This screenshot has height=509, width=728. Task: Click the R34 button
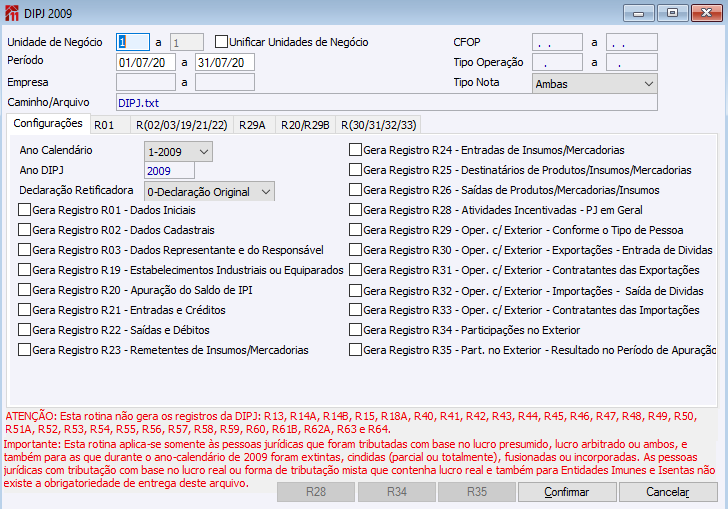click(396, 492)
